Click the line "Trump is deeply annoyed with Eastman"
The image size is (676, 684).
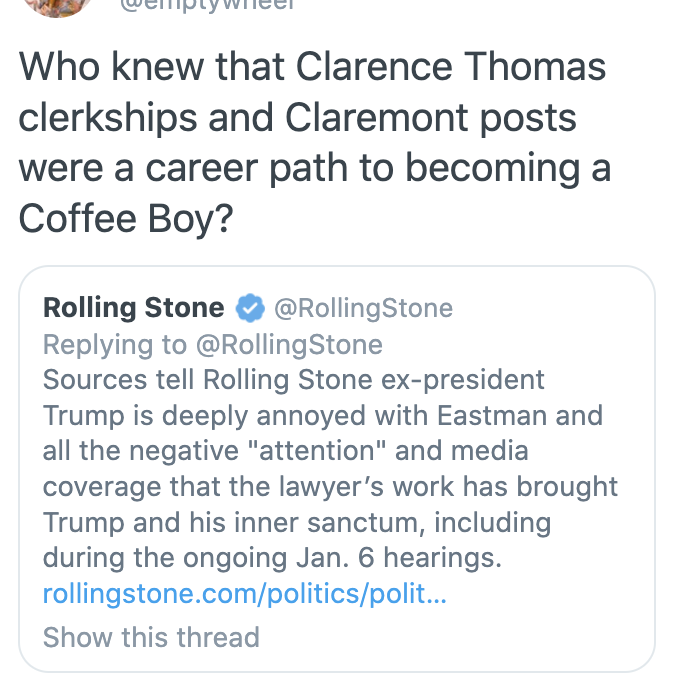323,416
